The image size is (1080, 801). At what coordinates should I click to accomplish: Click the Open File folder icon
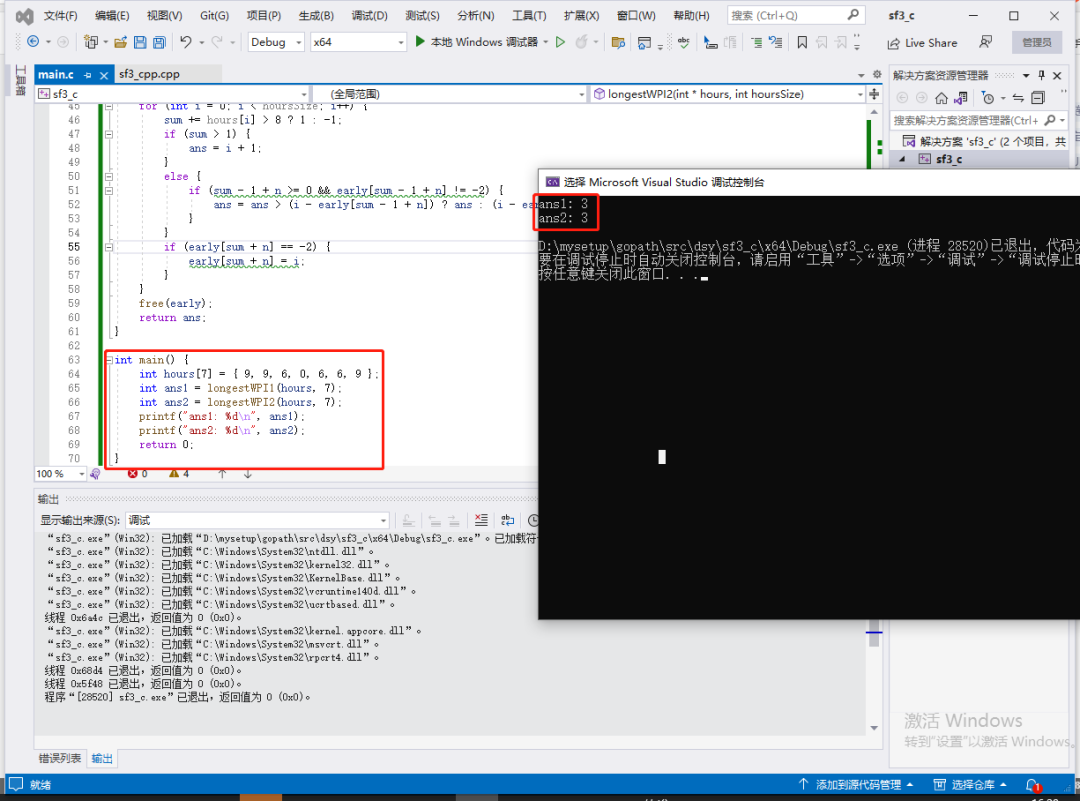(121, 42)
